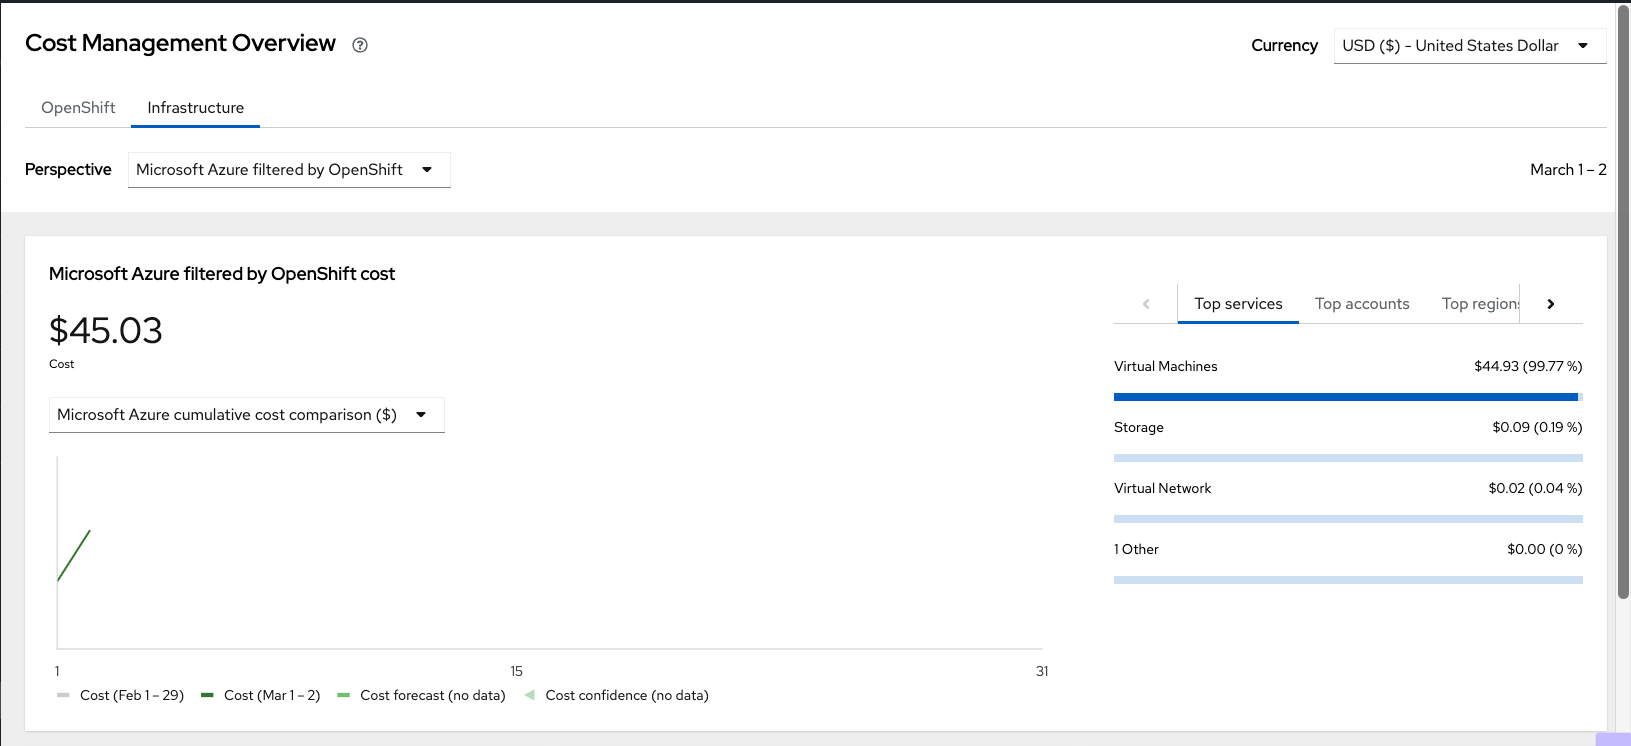
Task: Click the 1 Other cost bar
Action: (x=1348, y=580)
